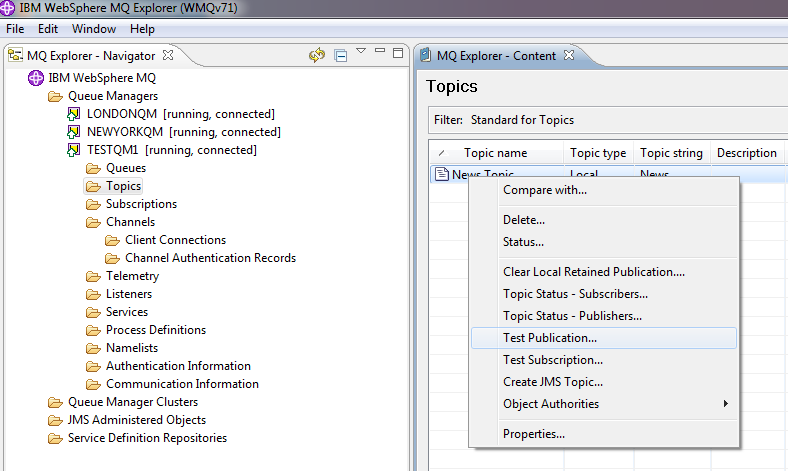The height and width of the screenshot is (471, 788).
Task: Click the Service Definition Repositories folder icon
Action: (55, 438)
